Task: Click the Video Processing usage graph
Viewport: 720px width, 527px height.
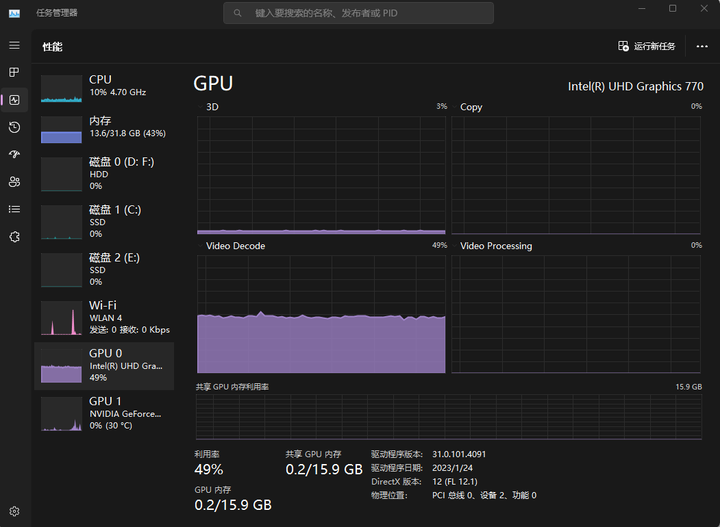Action: click(x=576, y=314)
